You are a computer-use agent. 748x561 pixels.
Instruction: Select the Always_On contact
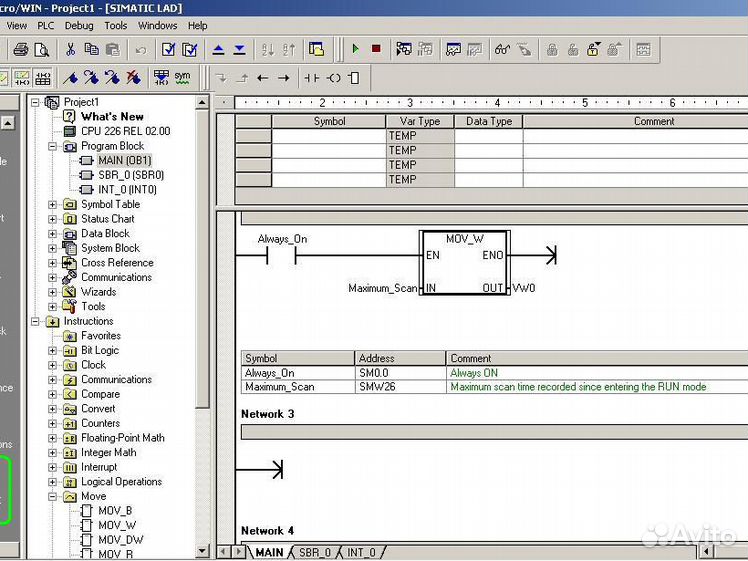pyautogui.click(x=281, y=256)
